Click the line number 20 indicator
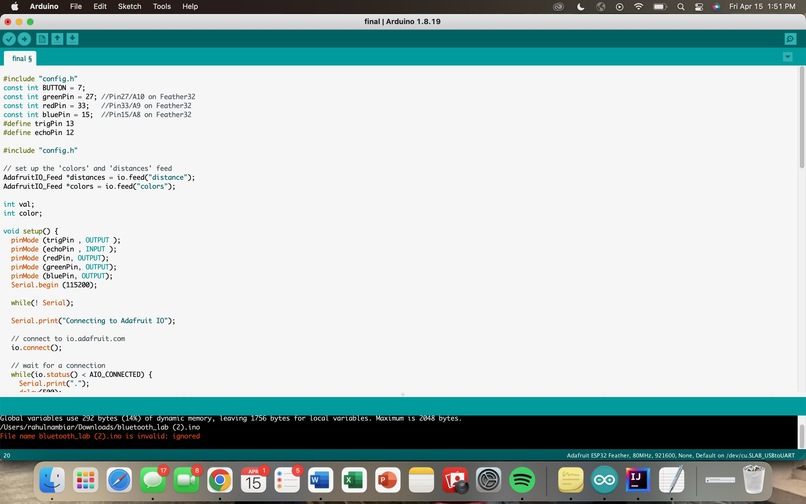The height and width of the screenshot is (504, 806). [7, 455]
